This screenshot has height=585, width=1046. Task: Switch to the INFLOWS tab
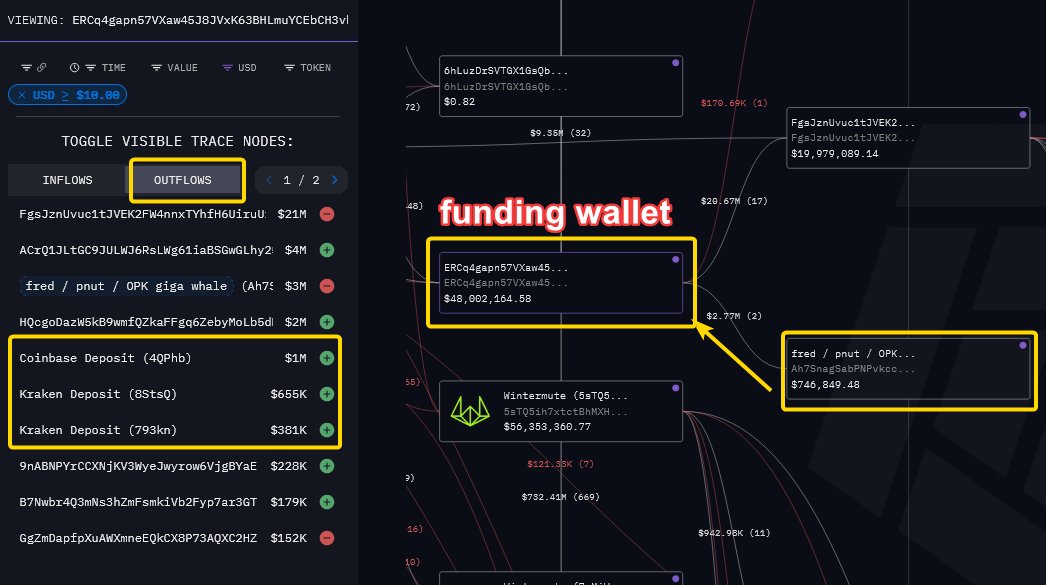(67, 180)
